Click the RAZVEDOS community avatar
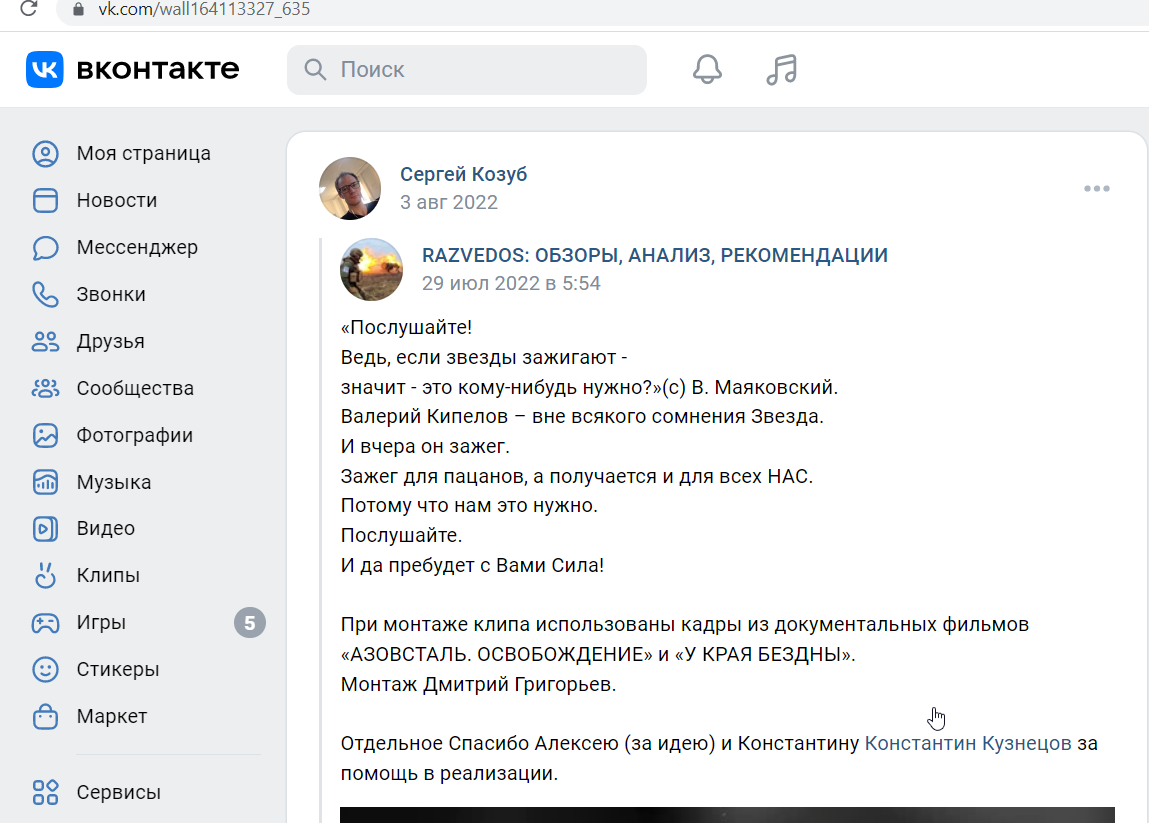The width and height of the screenshot is (1149, 823). (x=372, y=270)
